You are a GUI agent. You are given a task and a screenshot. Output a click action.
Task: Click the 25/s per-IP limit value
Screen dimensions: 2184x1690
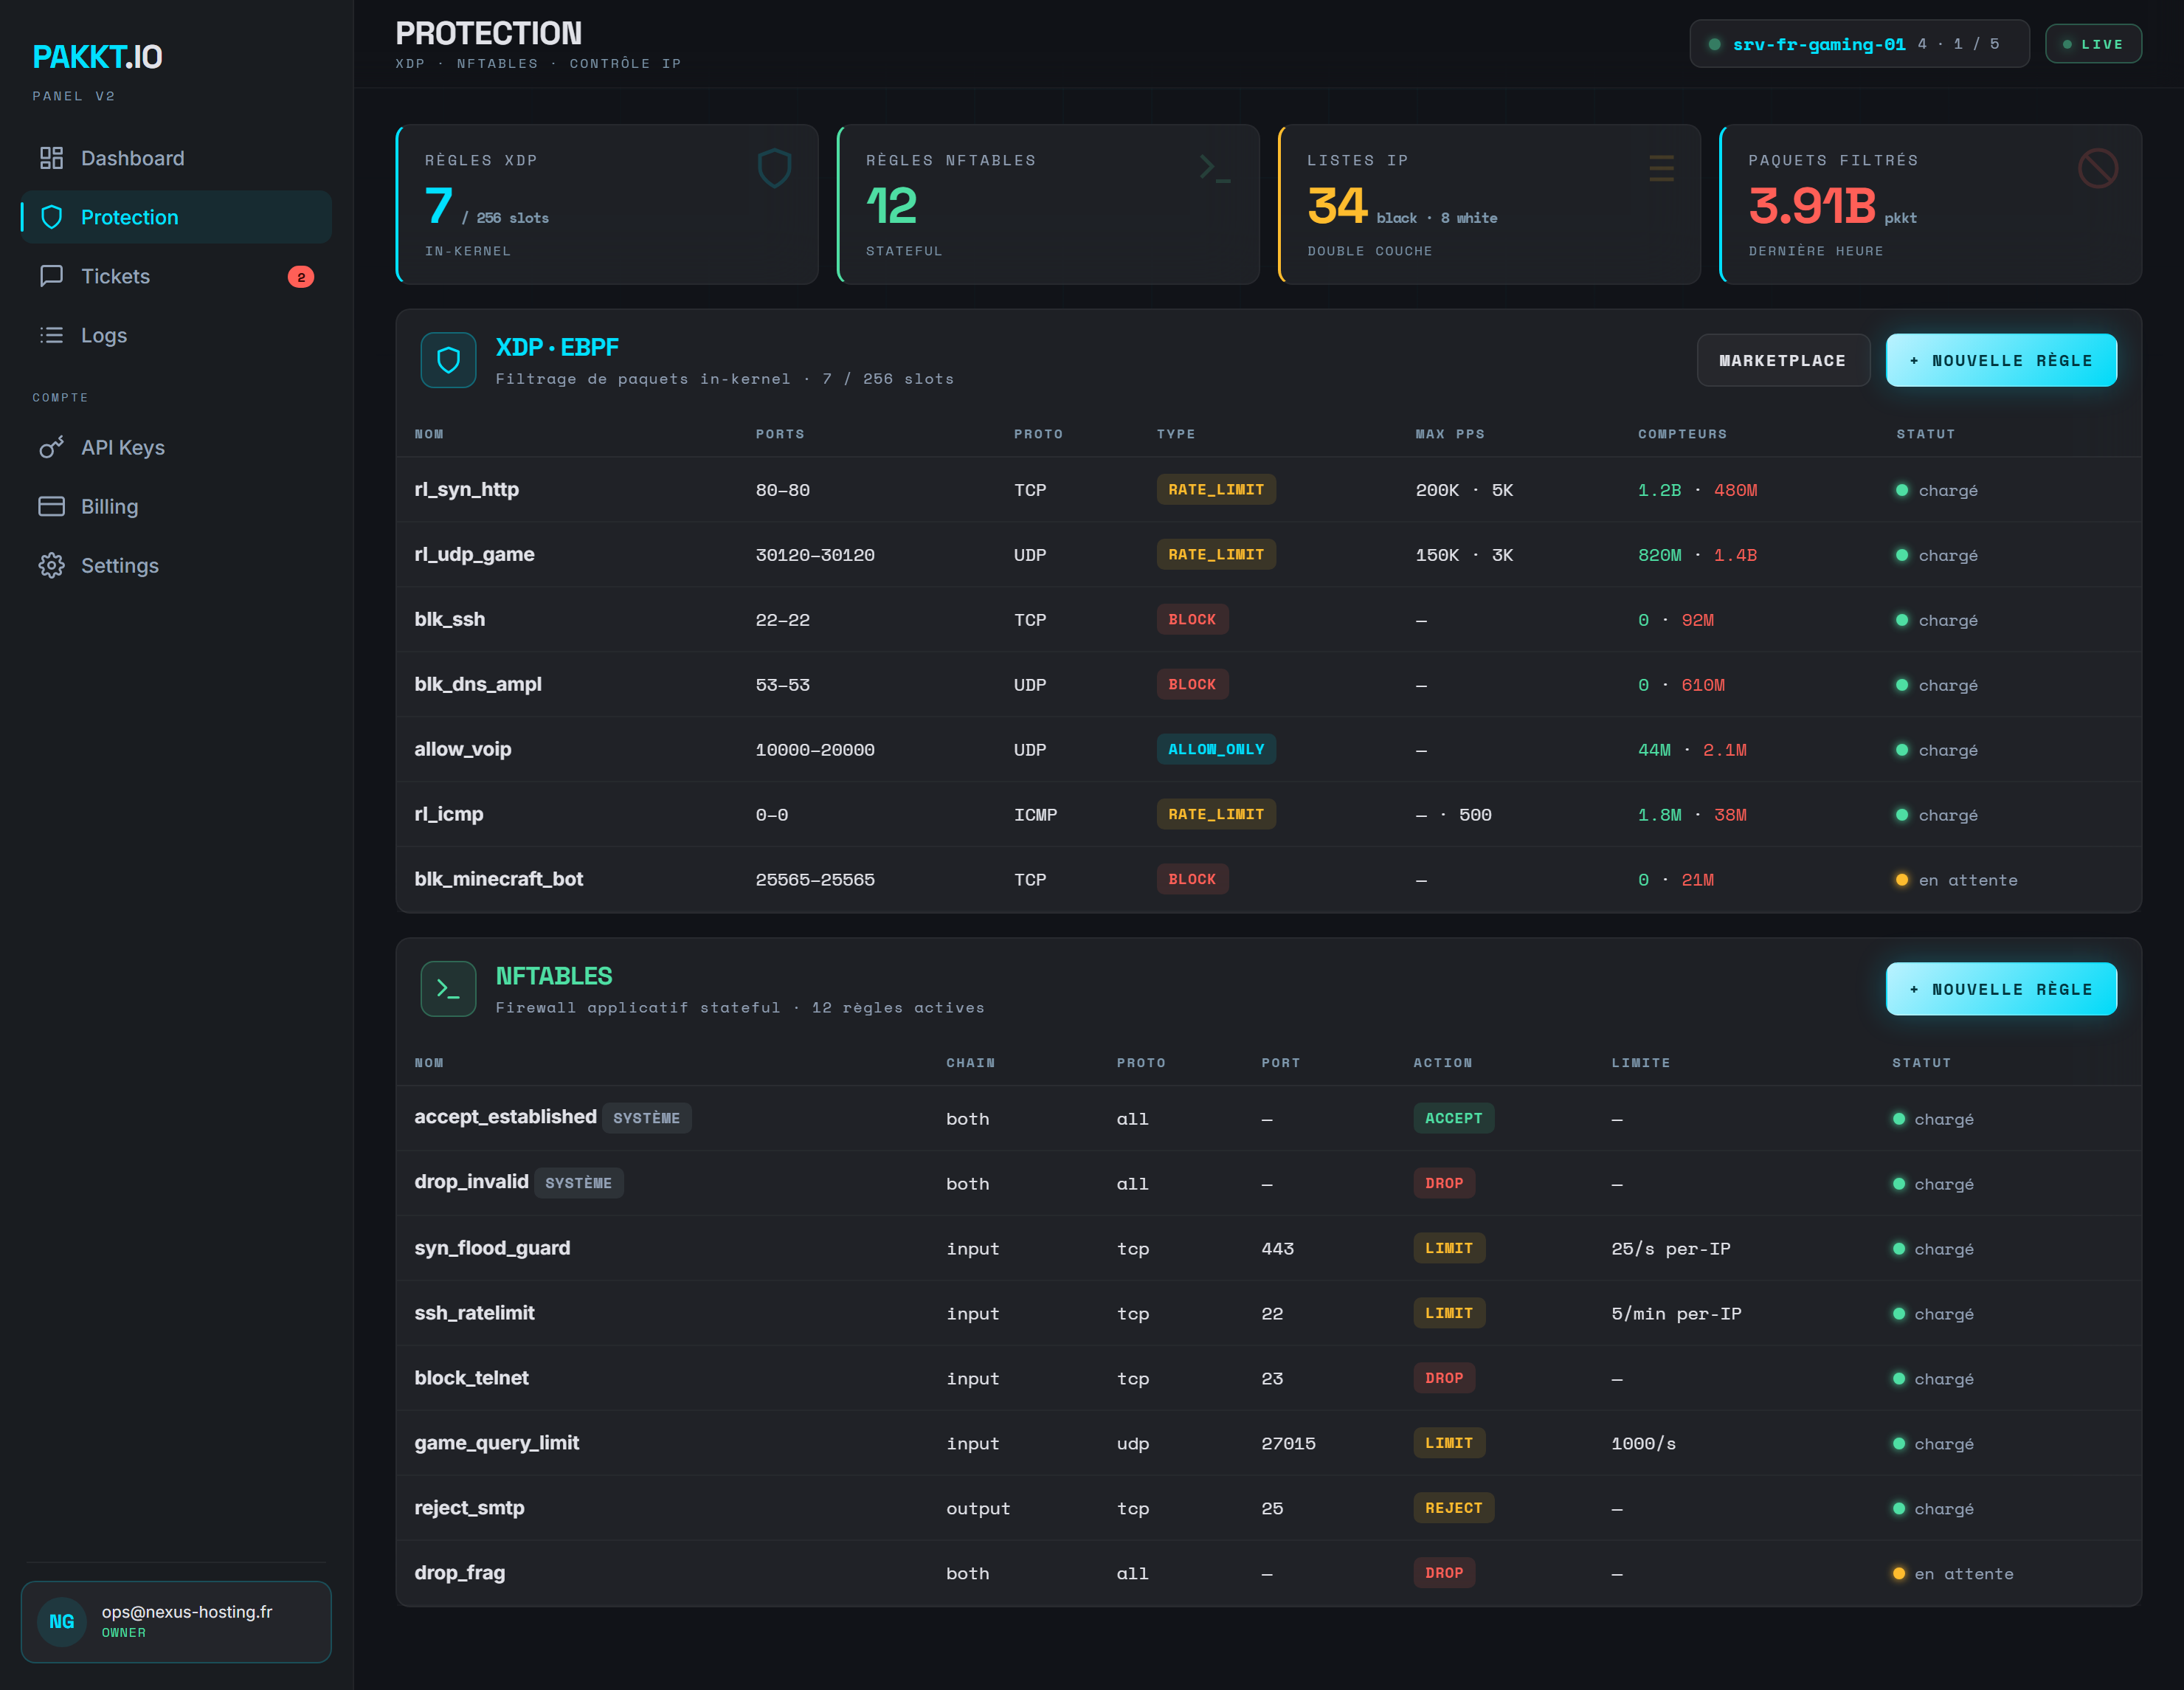click(1670, 1249)
